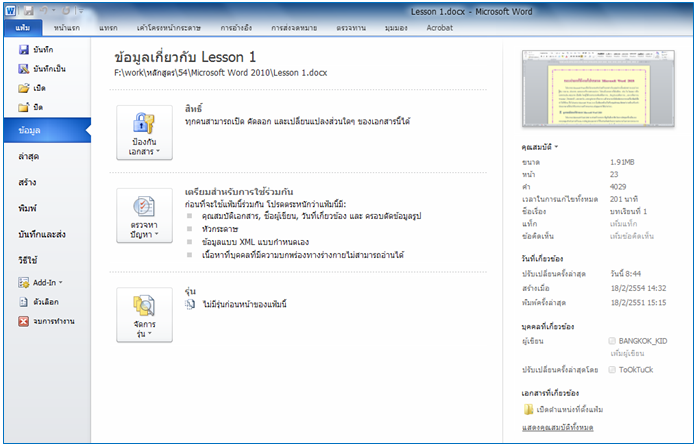Click the เพิ่มแท็ก (Add a tag) field
This screenshot has width=696, height=445.
[623, 224]
